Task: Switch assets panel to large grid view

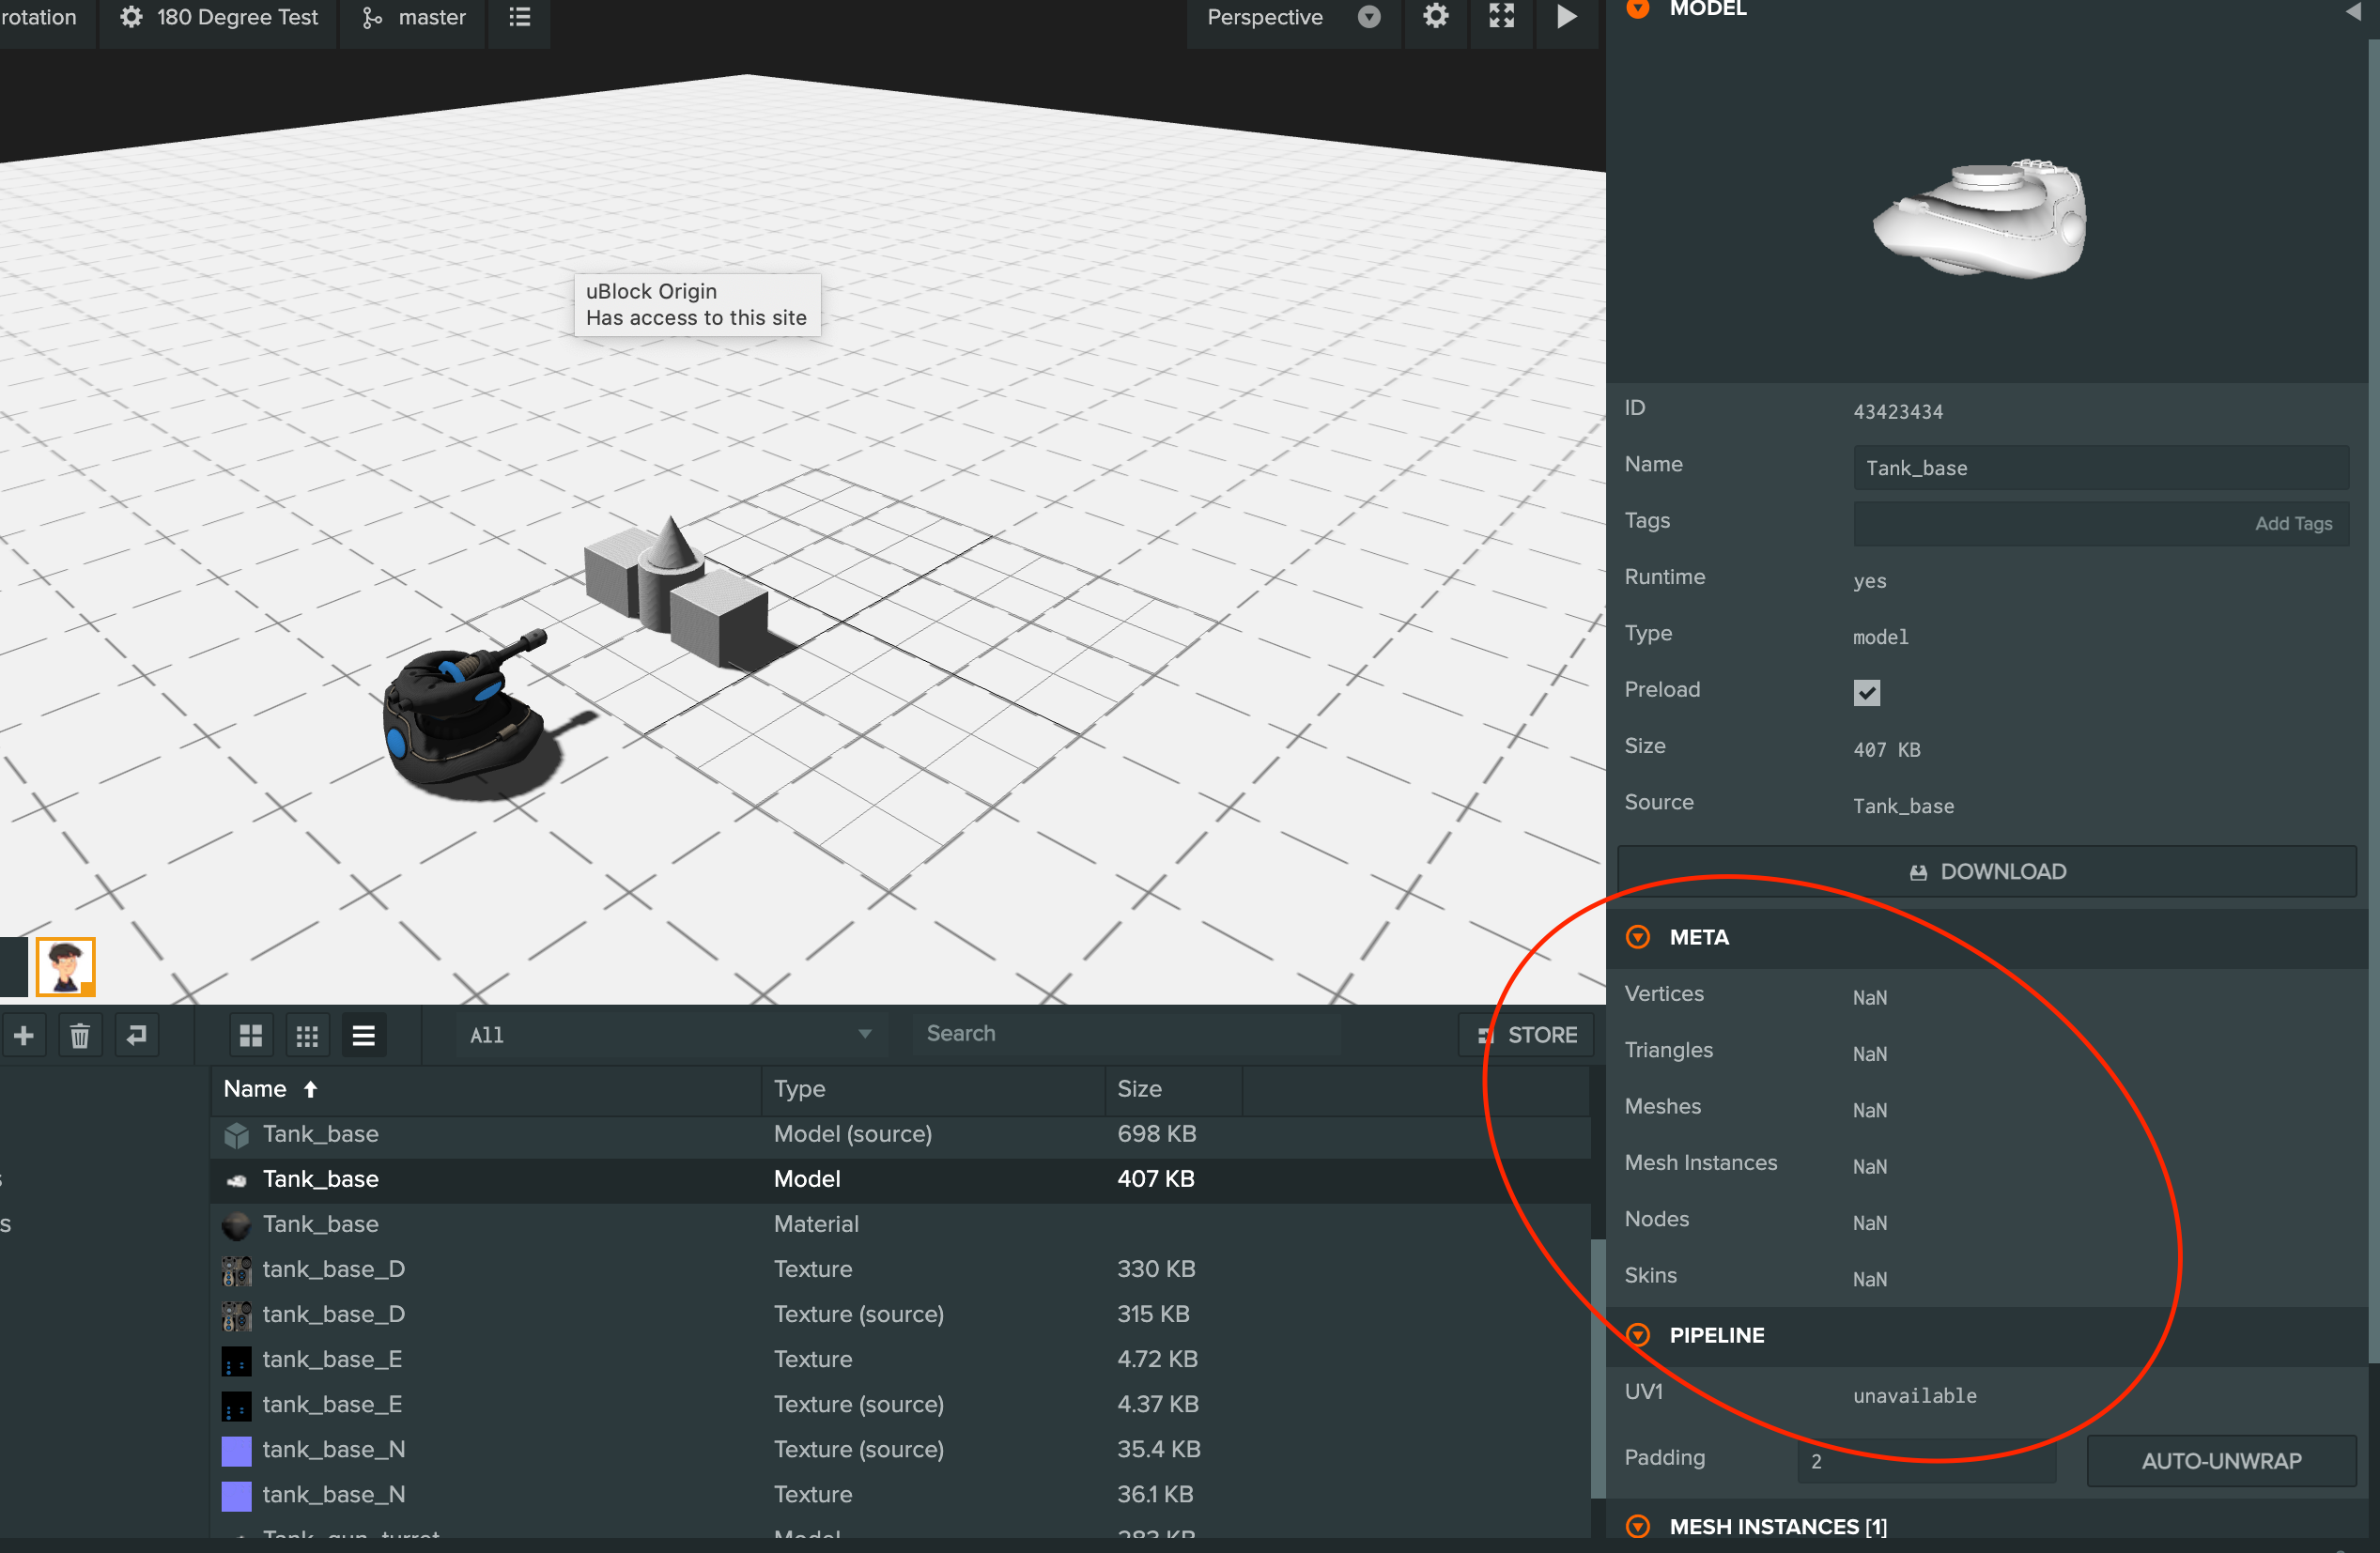Action: 250,1034
